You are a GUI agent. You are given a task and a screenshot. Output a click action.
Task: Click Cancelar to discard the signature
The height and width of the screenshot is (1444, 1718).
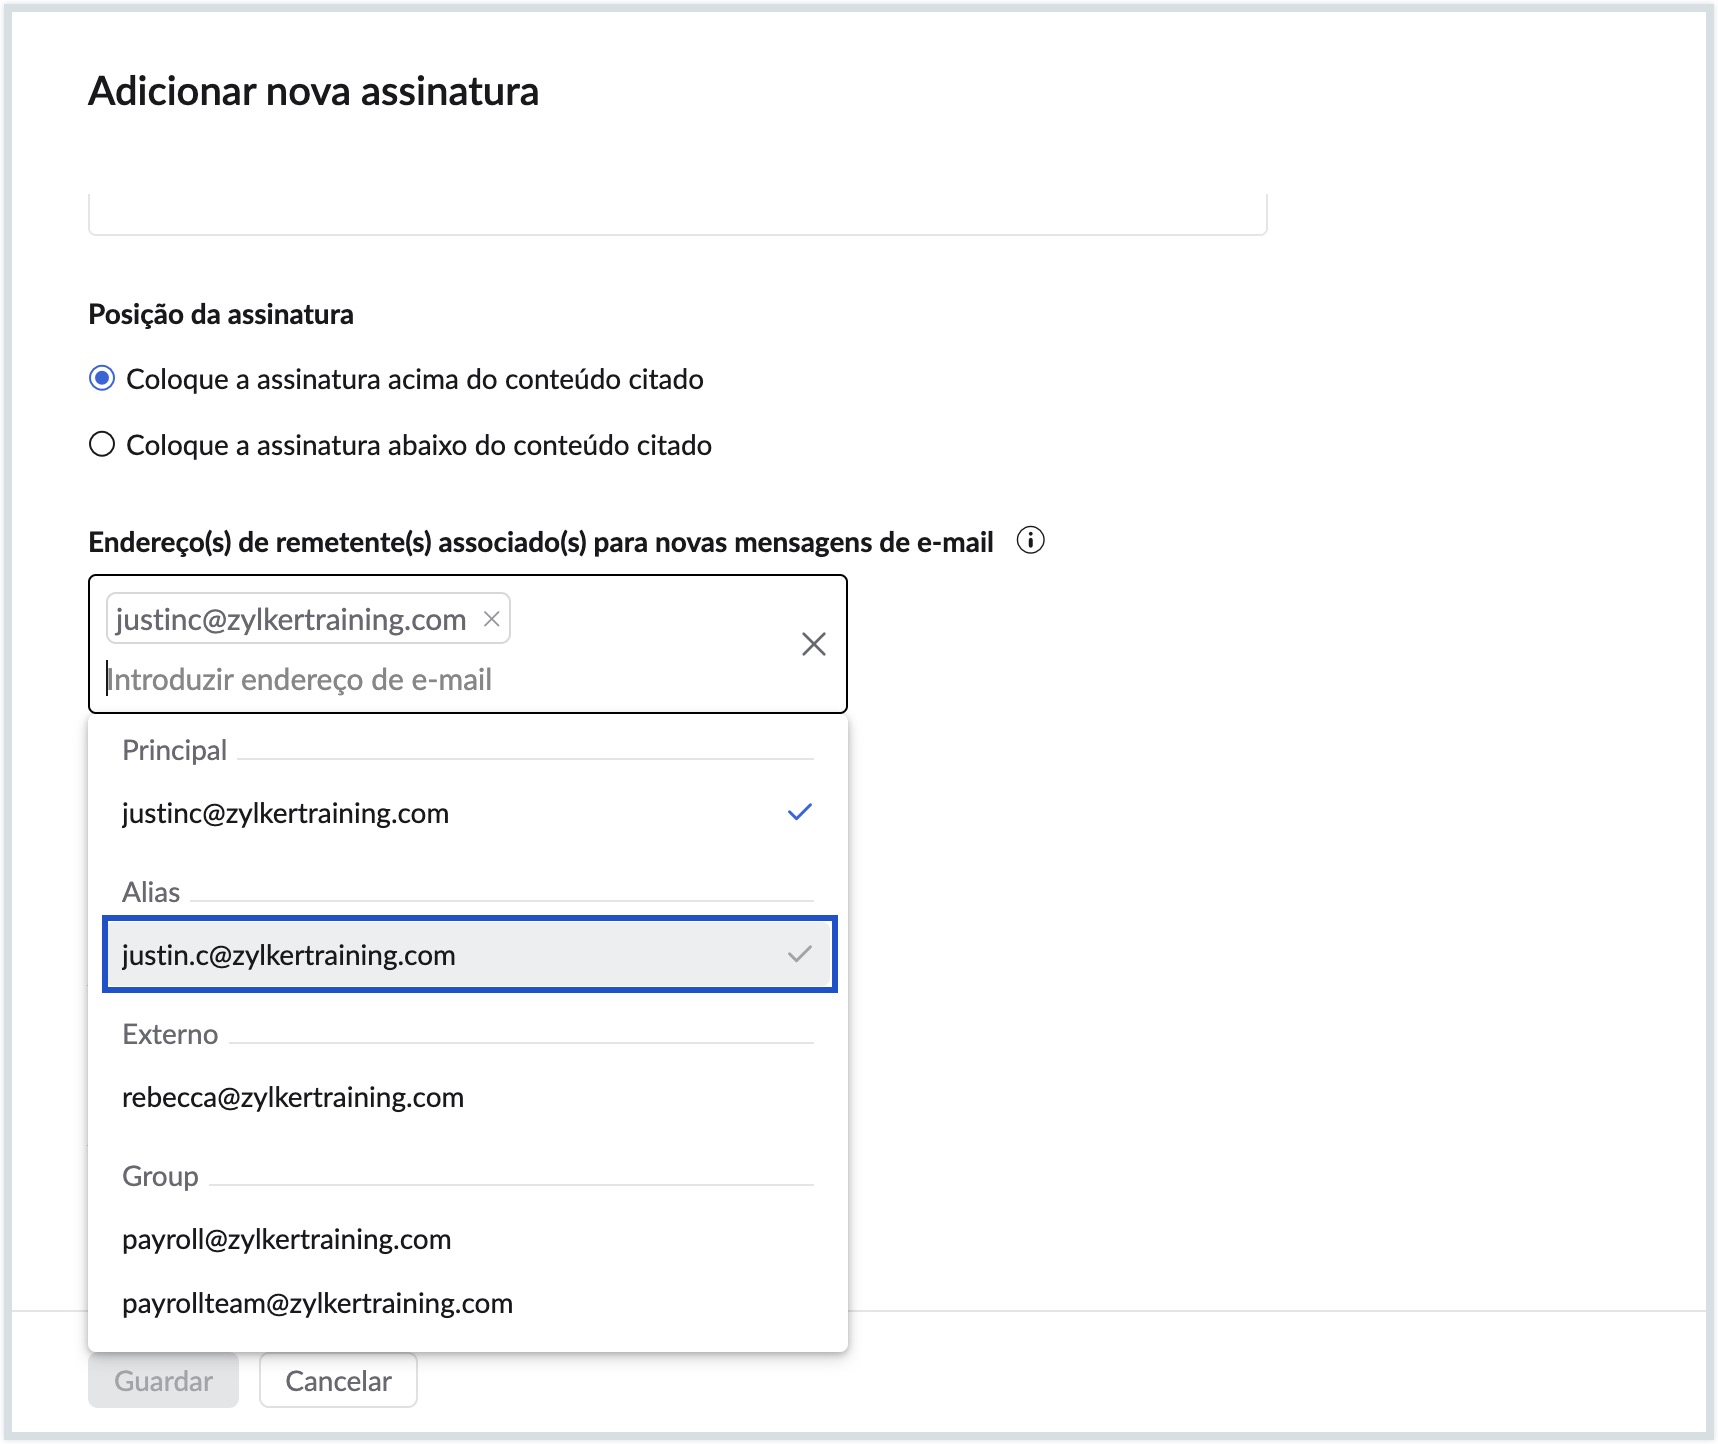(338, 1381)
